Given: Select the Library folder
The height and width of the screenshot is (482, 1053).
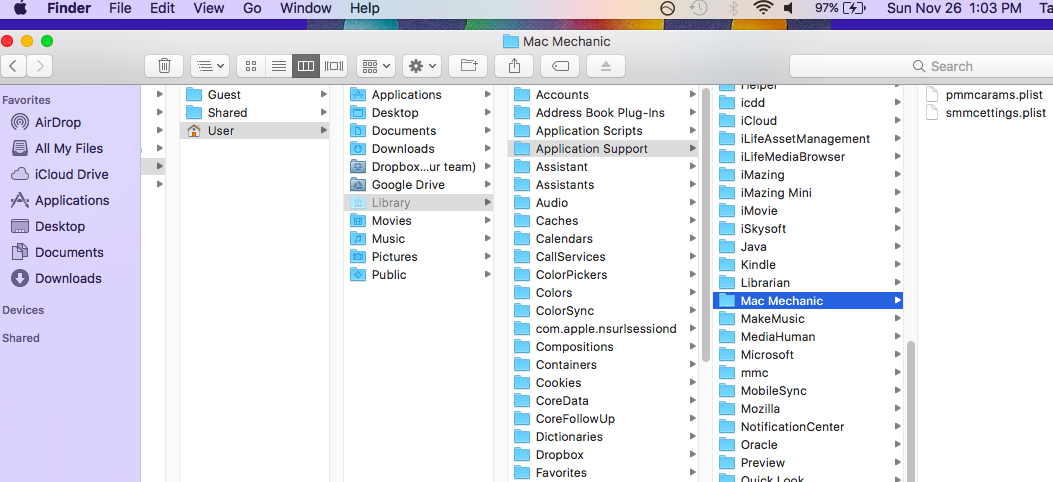Looking at the screenshot, I should 418,203.
